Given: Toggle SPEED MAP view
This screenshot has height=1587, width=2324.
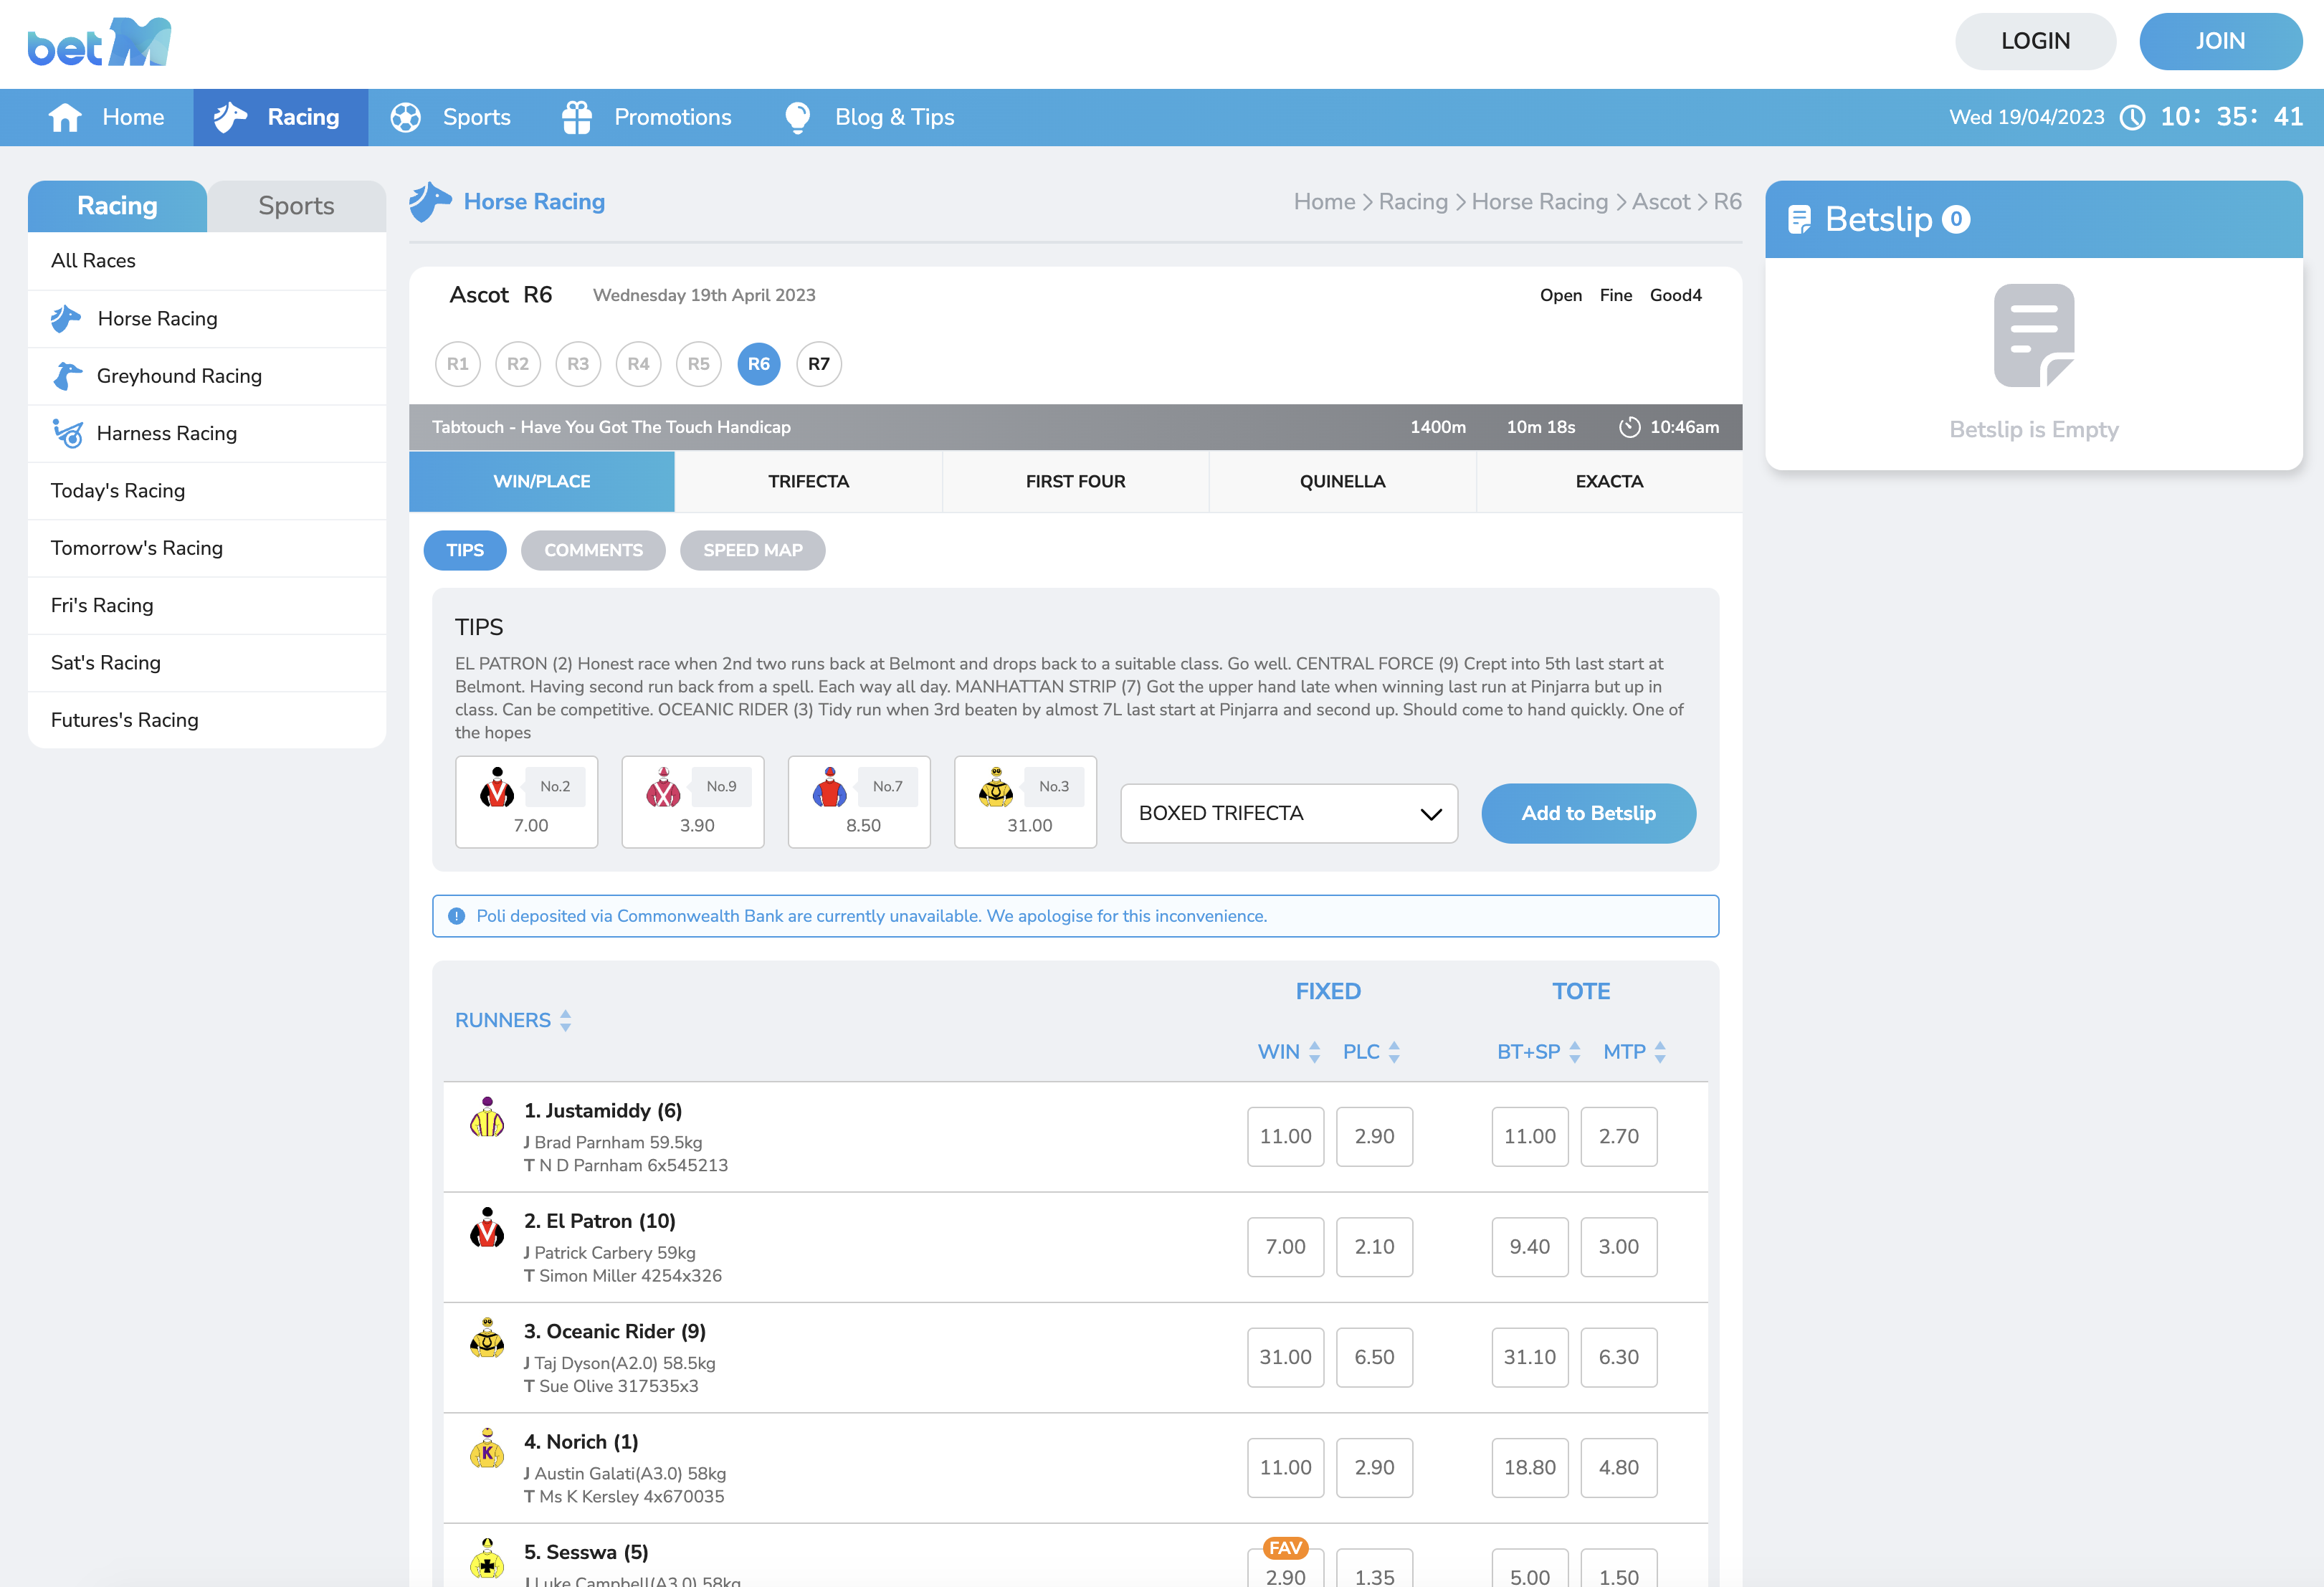Looking at the screenshot, I should click(752, 550).
